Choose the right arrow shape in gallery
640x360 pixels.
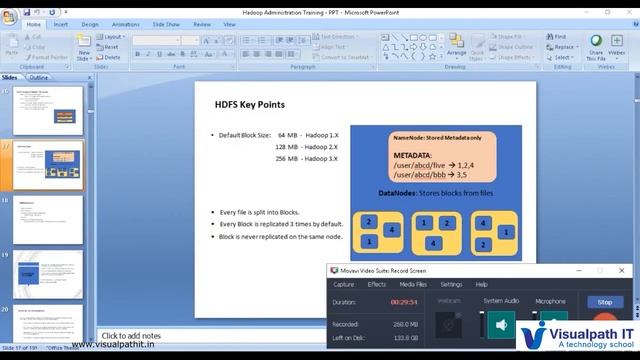pos(413,47)
